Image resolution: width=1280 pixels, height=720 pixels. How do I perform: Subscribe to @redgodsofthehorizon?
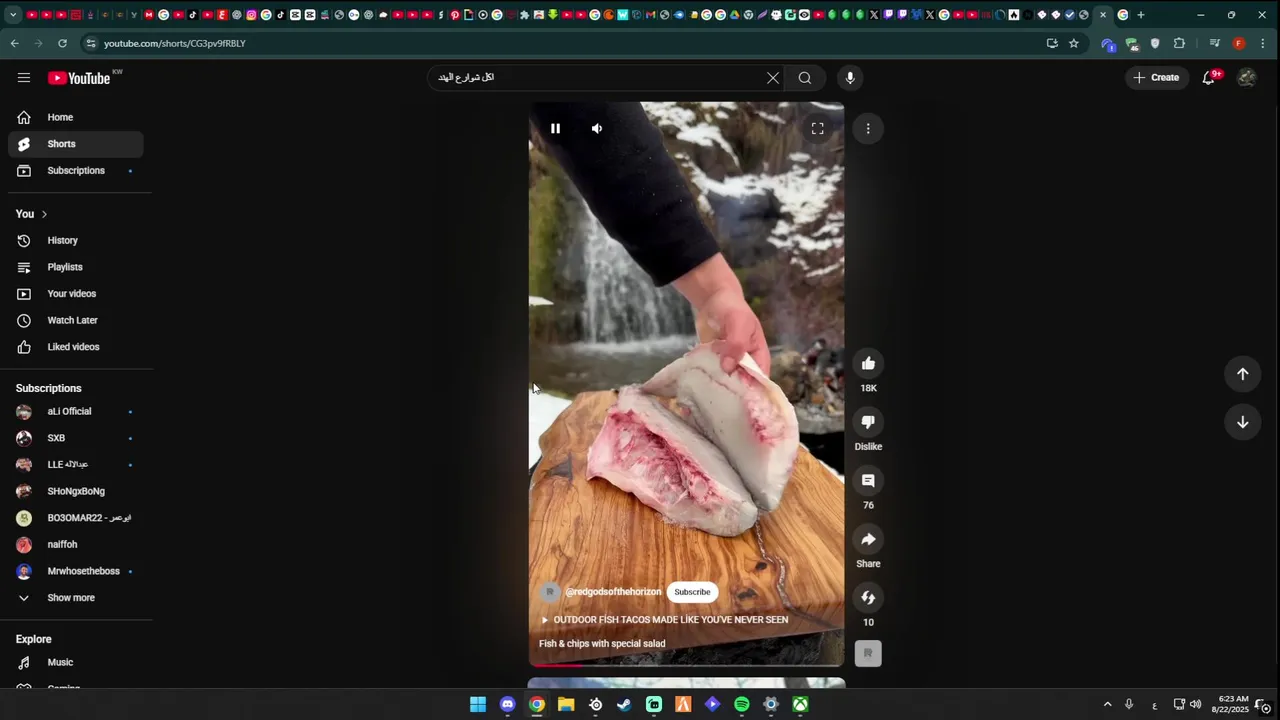(x=692, y=592)
